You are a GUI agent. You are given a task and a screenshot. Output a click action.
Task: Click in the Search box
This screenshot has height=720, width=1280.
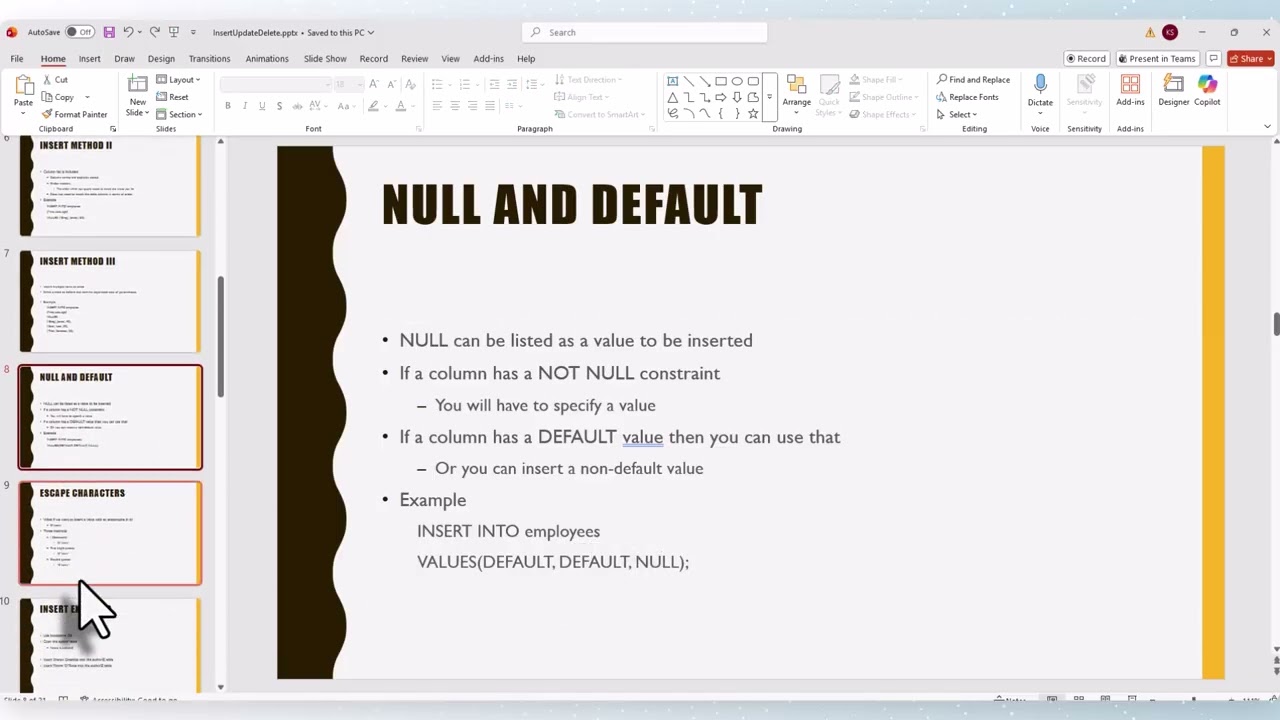[x=644, y=32]
